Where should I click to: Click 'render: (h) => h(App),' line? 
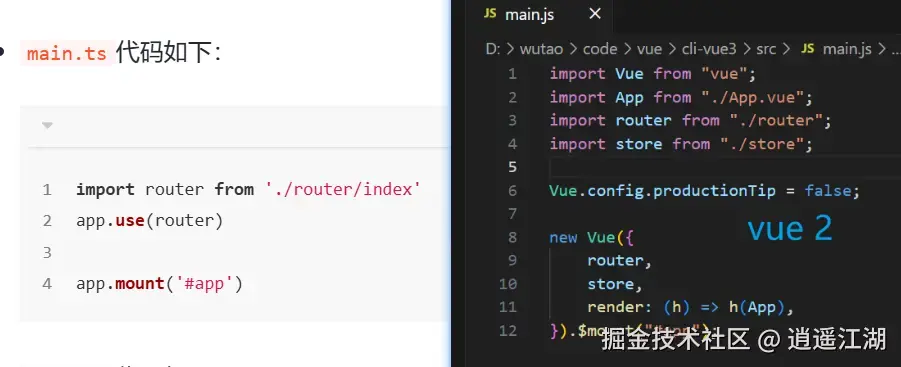(x=690, y=307)
